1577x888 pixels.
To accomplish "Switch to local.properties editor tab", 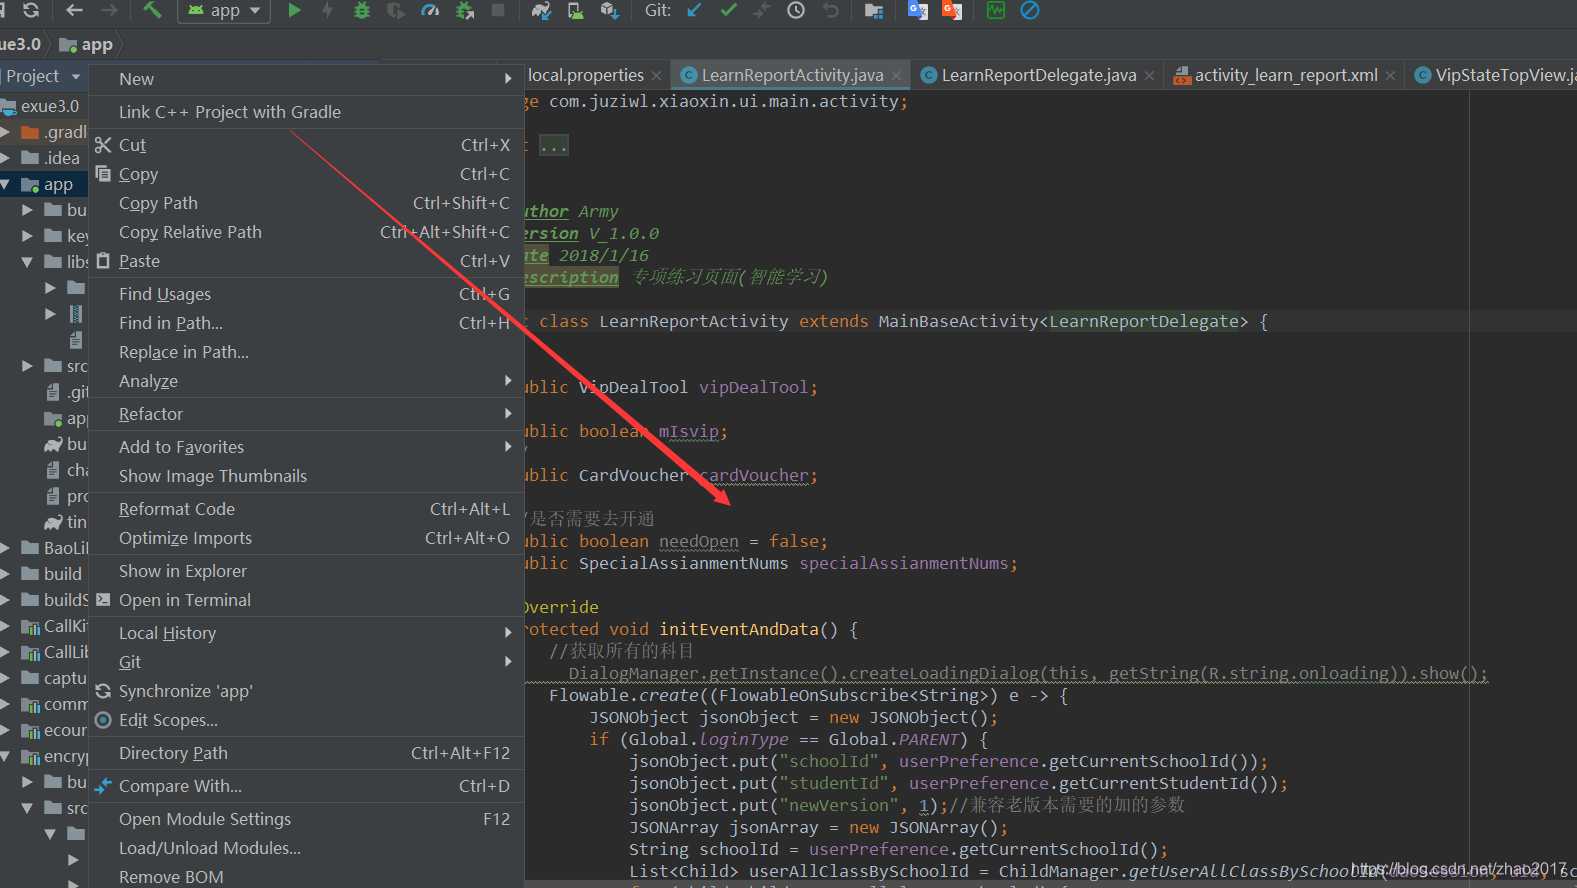I will pos(586,75).
